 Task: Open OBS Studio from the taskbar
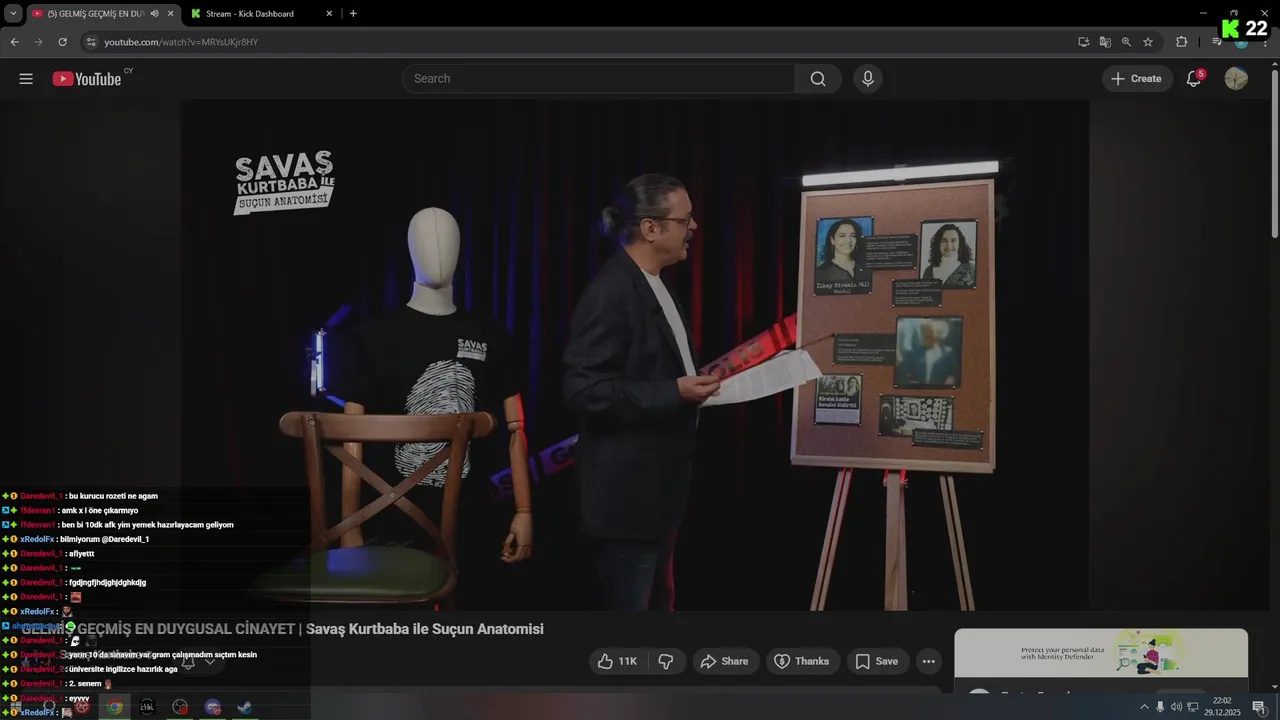click(180, 707)
